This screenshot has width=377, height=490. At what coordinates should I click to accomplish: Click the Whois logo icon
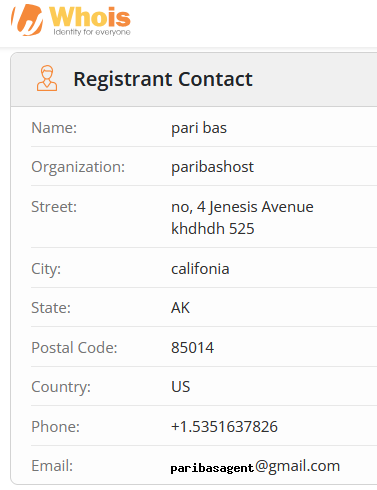coord(27,20)
